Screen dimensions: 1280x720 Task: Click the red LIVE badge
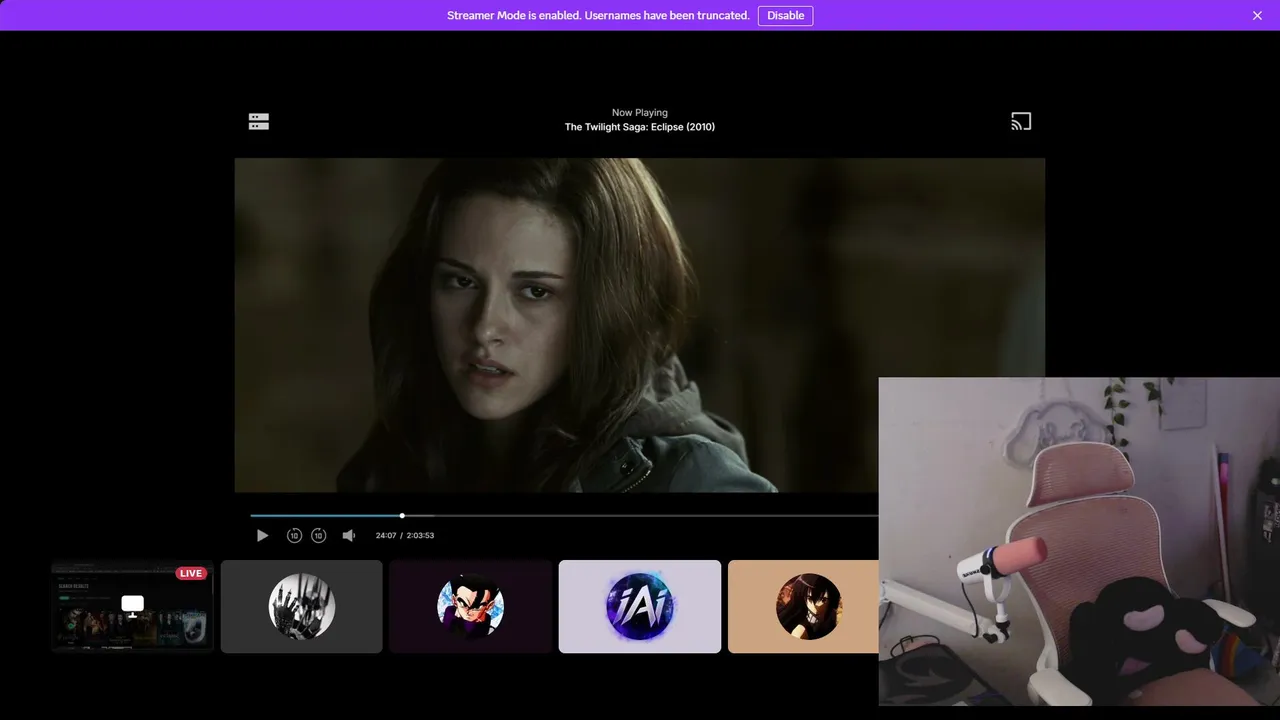point(191,573)
